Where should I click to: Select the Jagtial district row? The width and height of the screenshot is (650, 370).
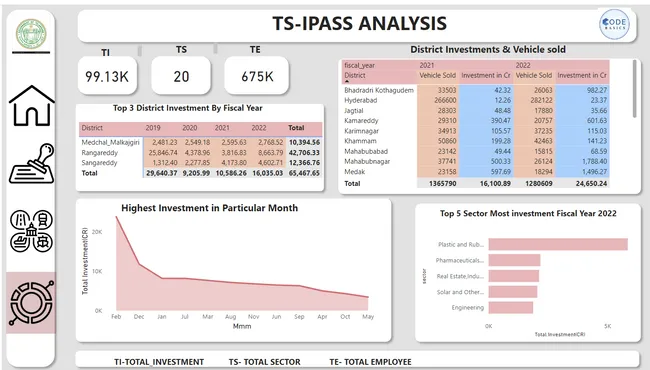(475, 111)
